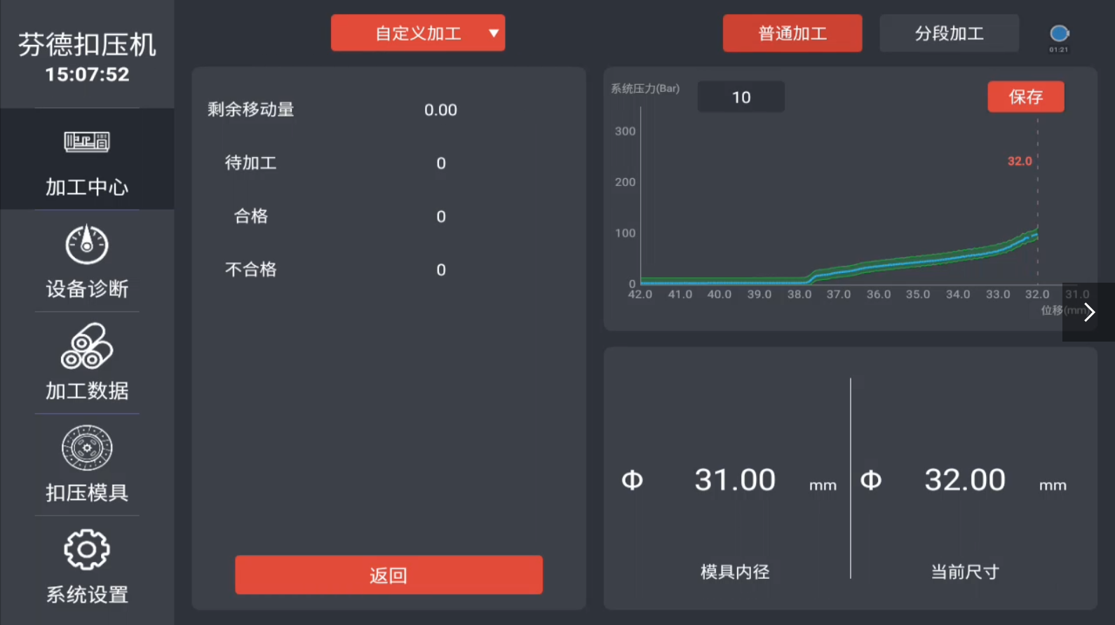Screen dimensions: 1115x625
Task: Expand the right chevron beside the chart
Action: click(x=1089, y=312)
